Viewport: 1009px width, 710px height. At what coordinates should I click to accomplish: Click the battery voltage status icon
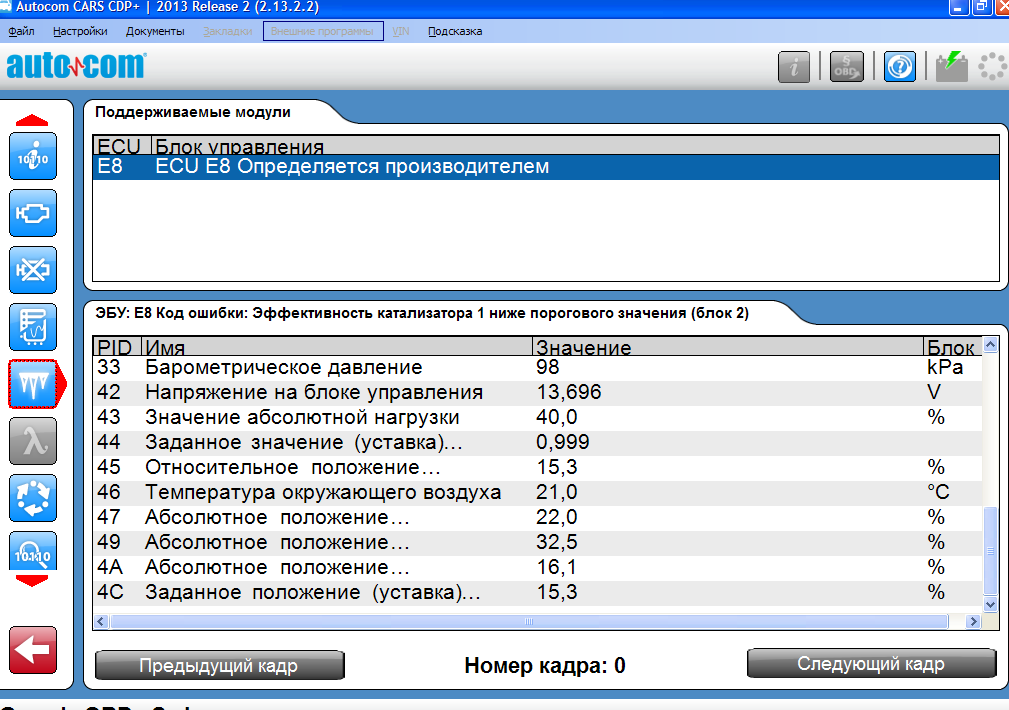pos(951,67)
